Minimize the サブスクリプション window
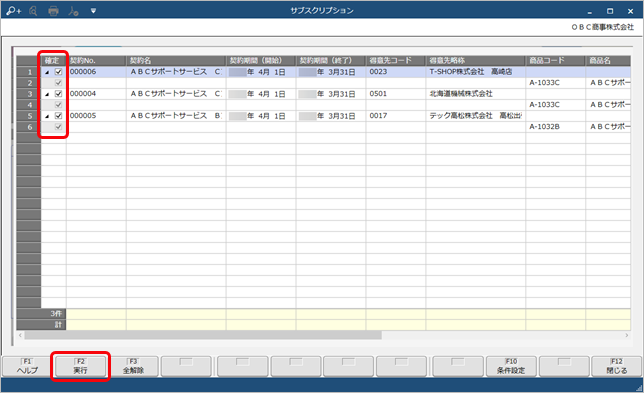The height and width of the screenshot is (393, 644). (x=590, y=11)
